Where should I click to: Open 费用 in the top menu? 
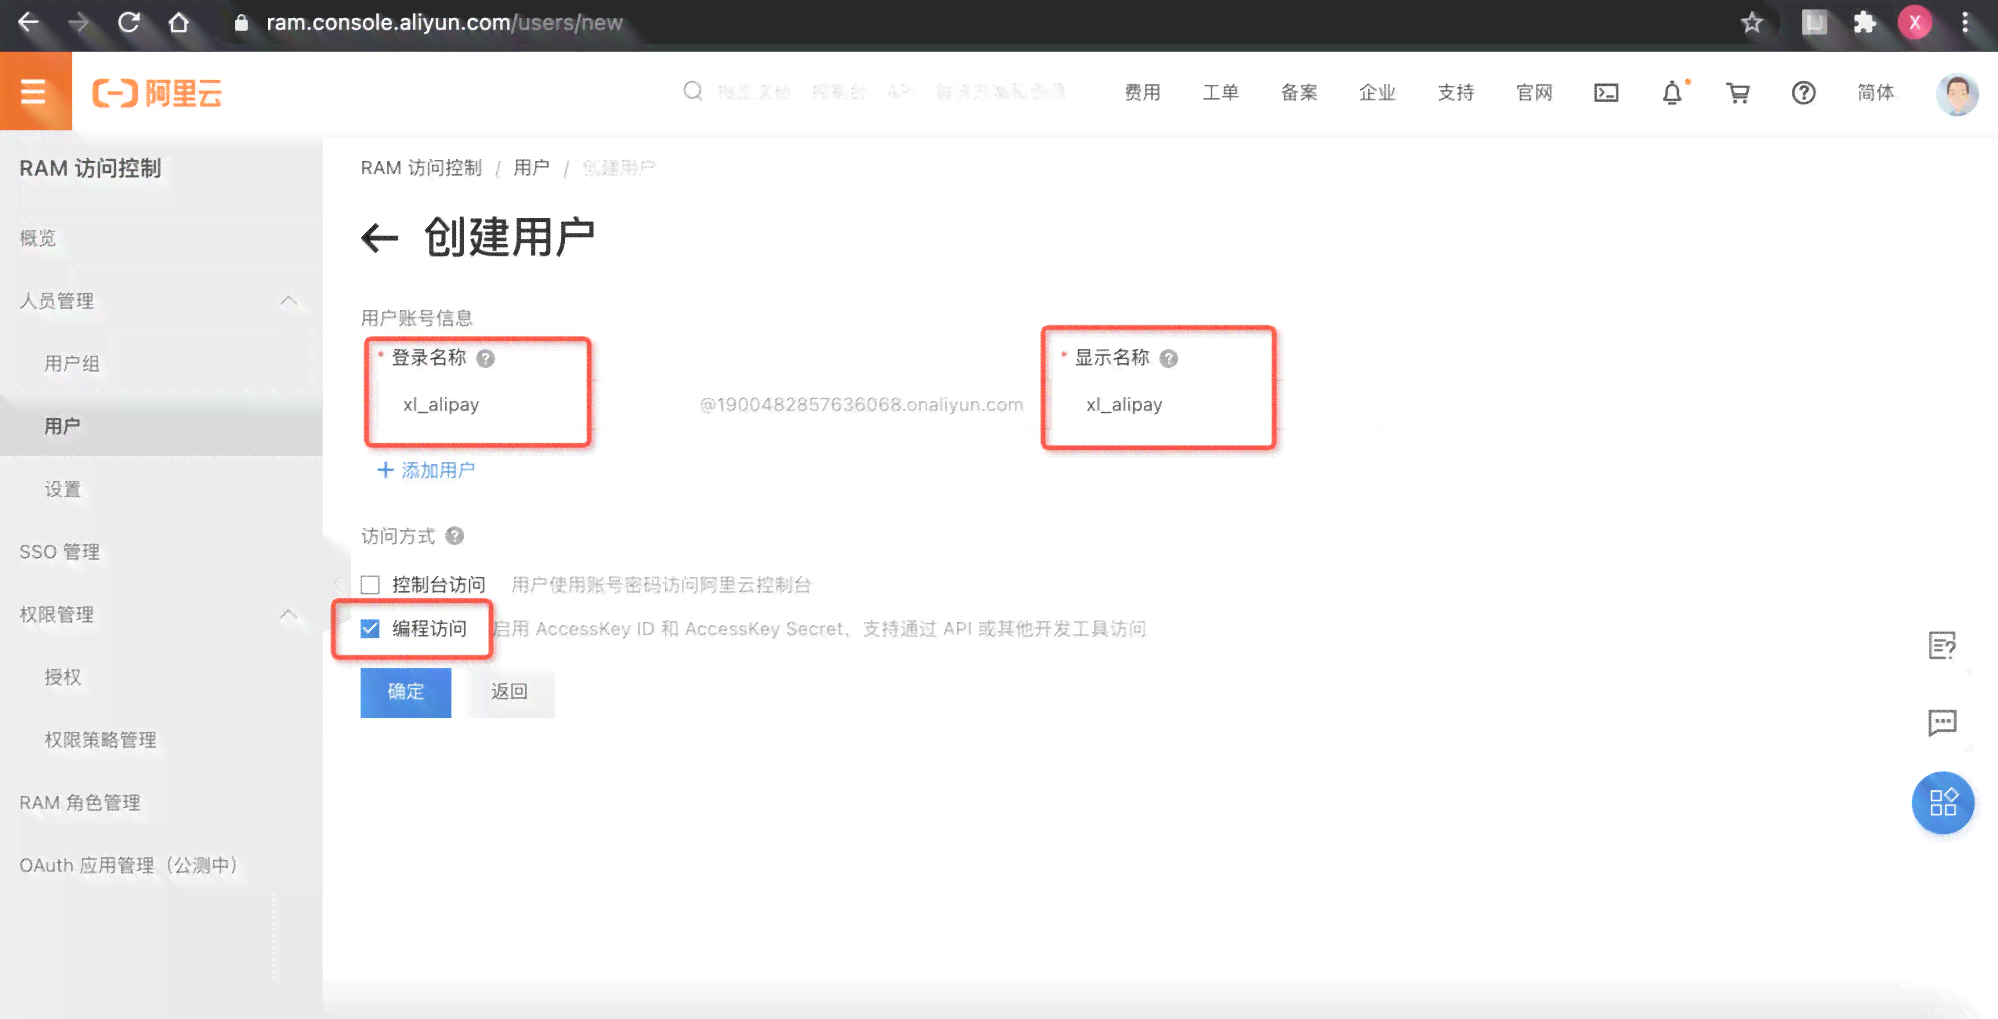pos(1142,92)
